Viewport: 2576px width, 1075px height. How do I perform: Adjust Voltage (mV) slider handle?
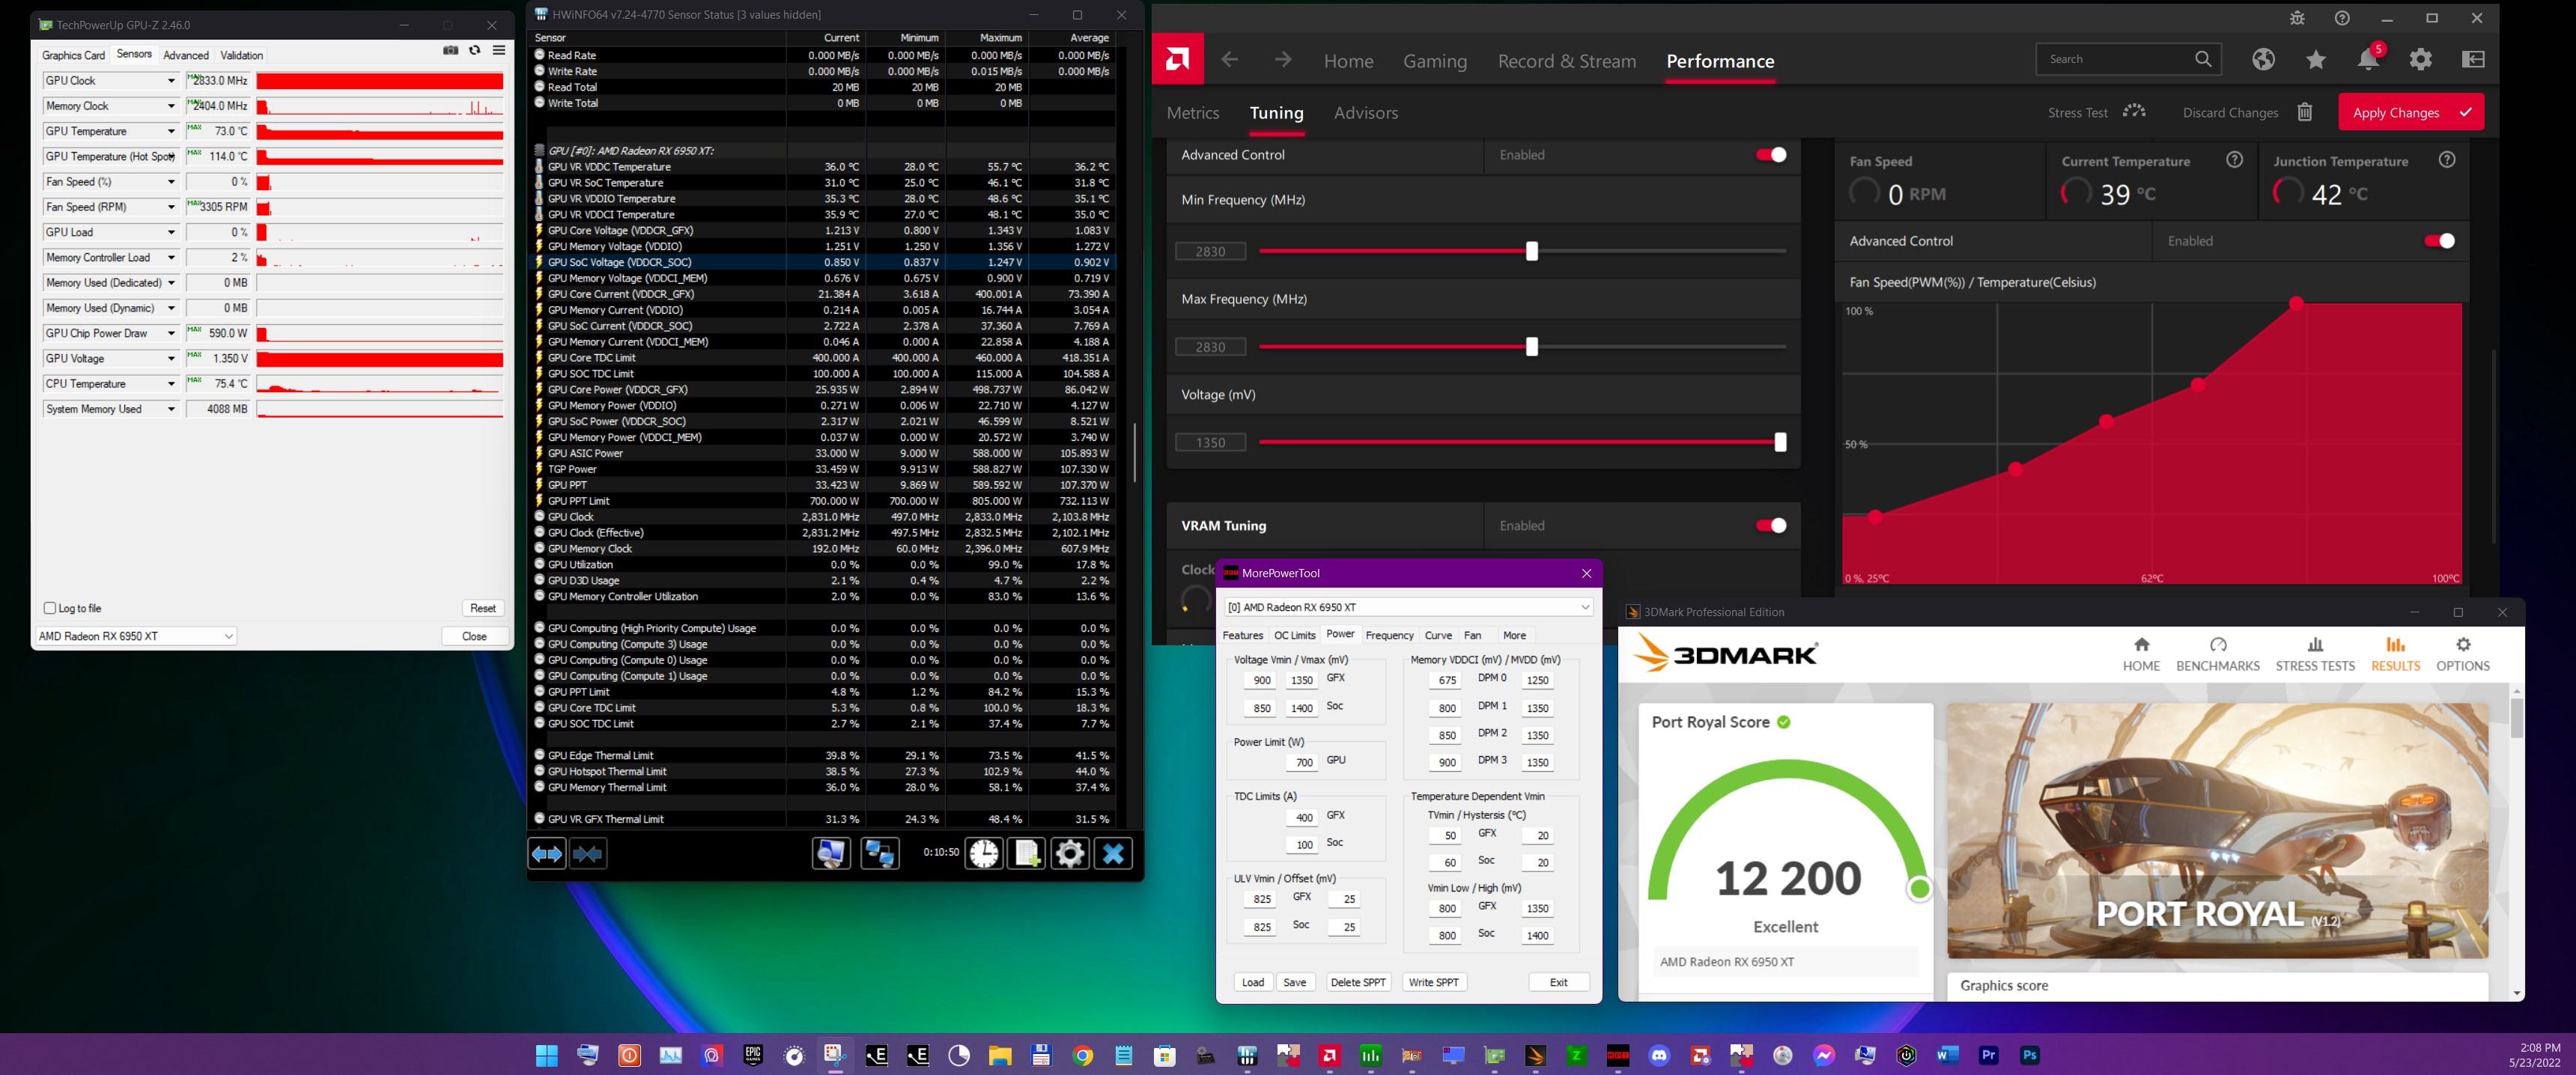(x=1780, y=442)
